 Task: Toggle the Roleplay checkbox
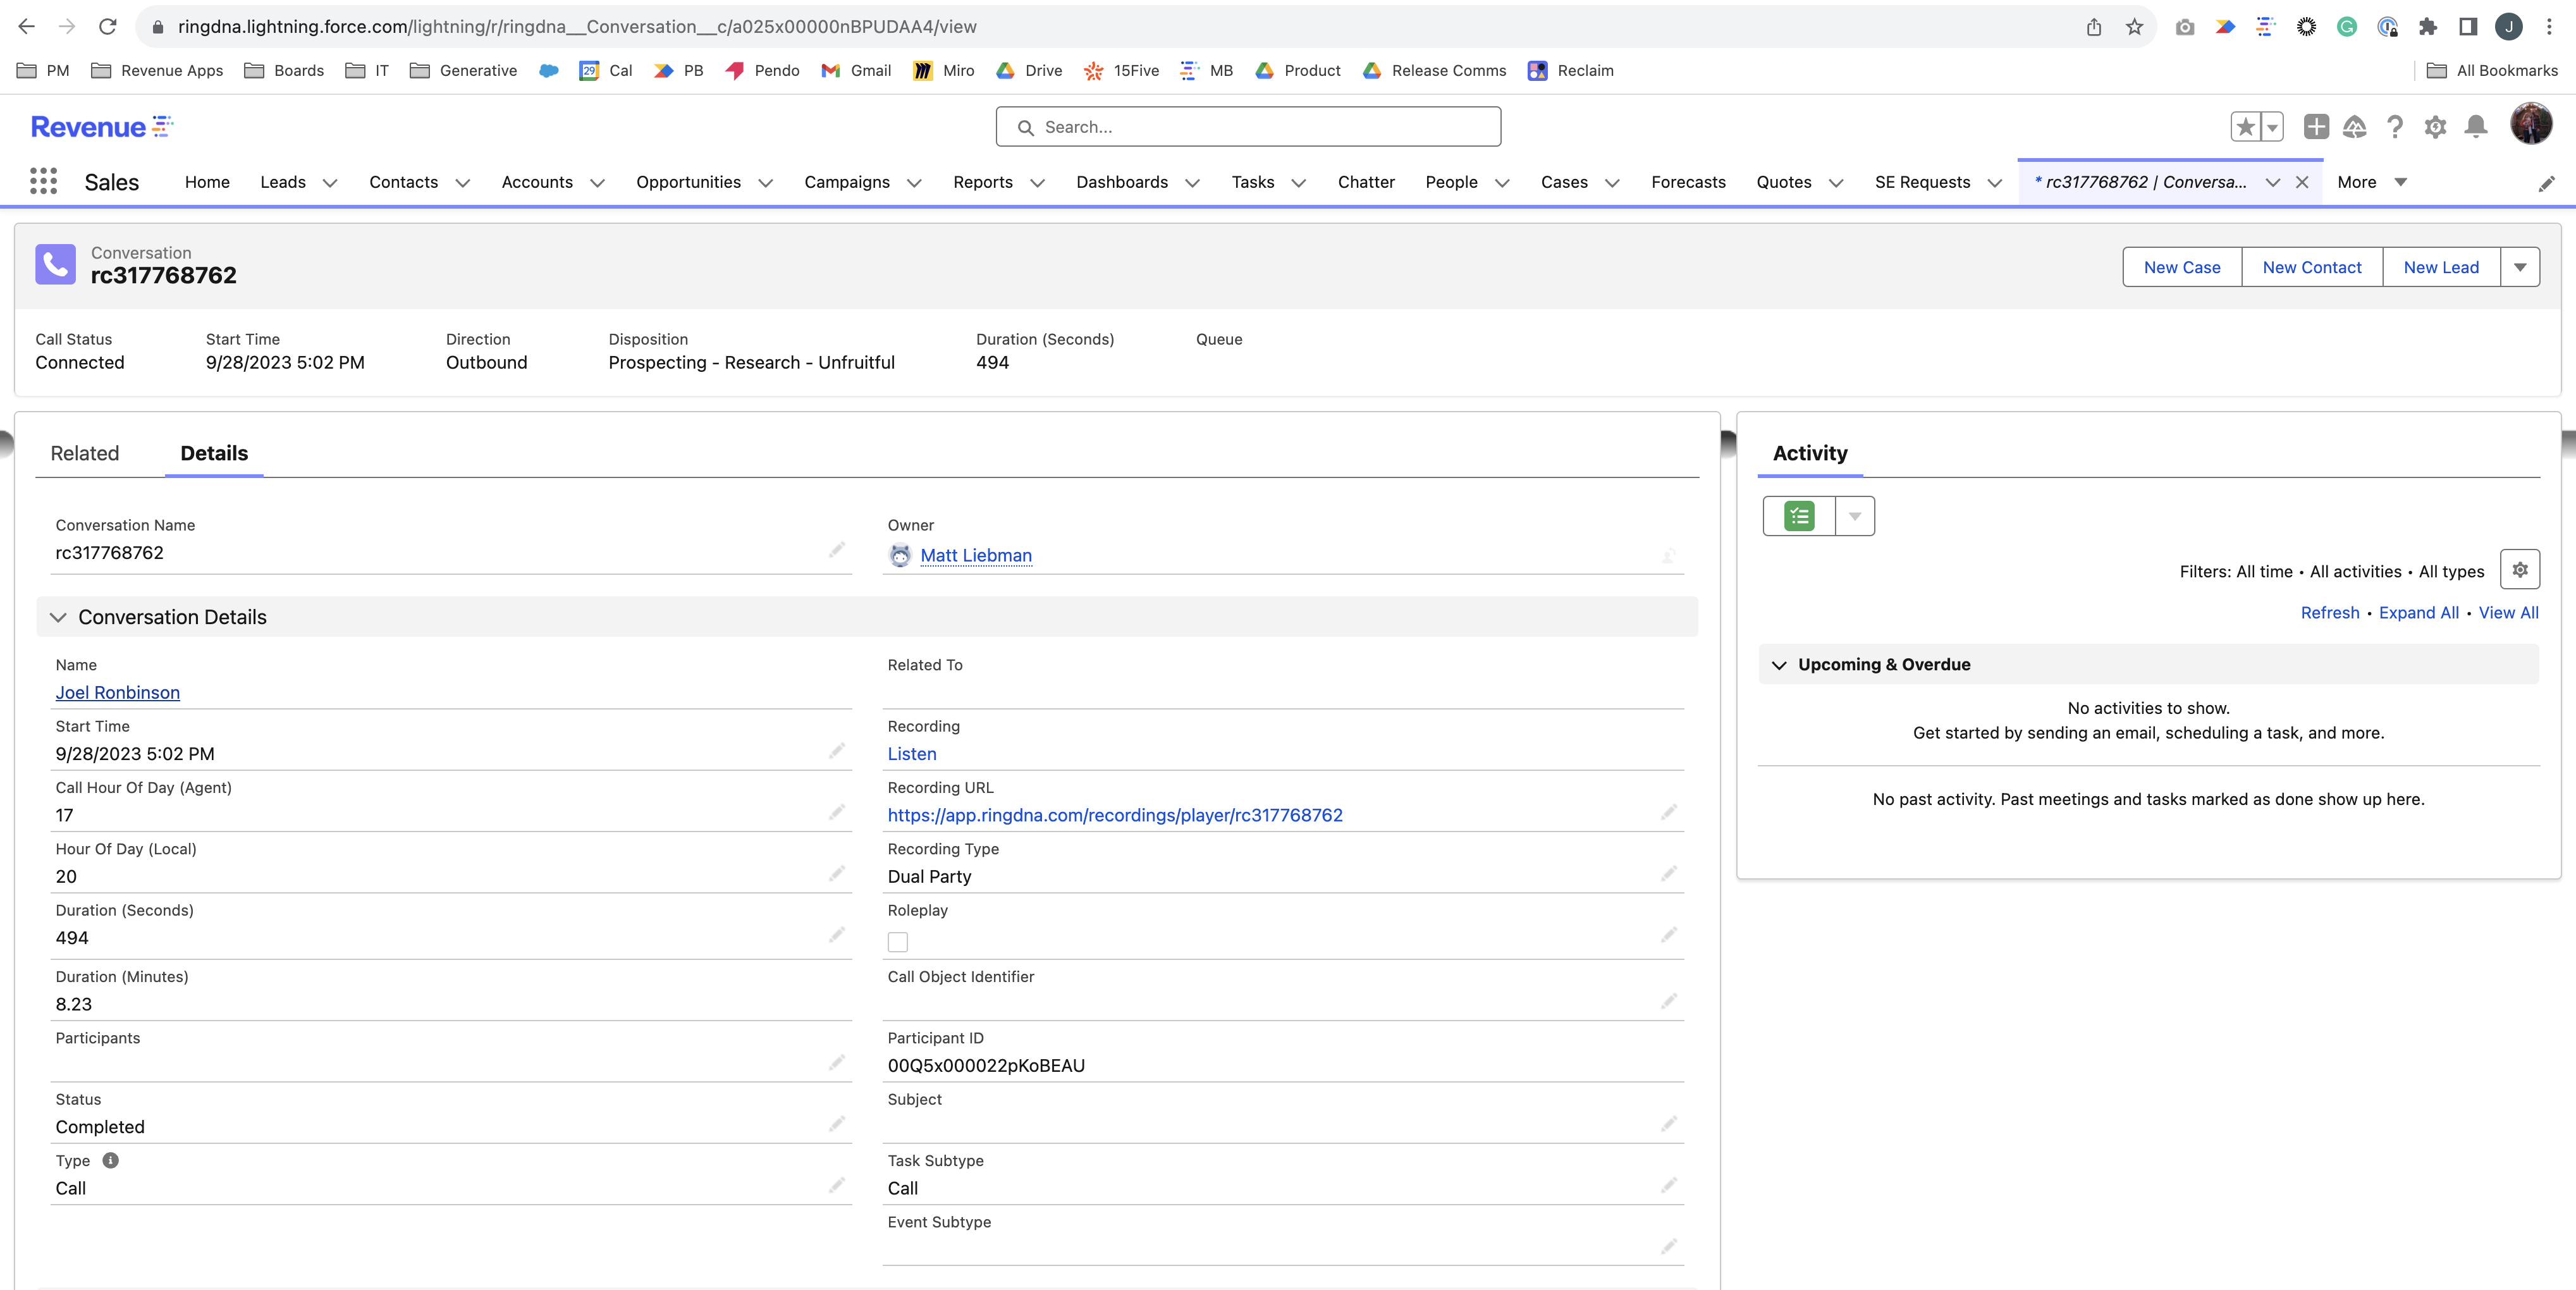click(x=898, y=942)
